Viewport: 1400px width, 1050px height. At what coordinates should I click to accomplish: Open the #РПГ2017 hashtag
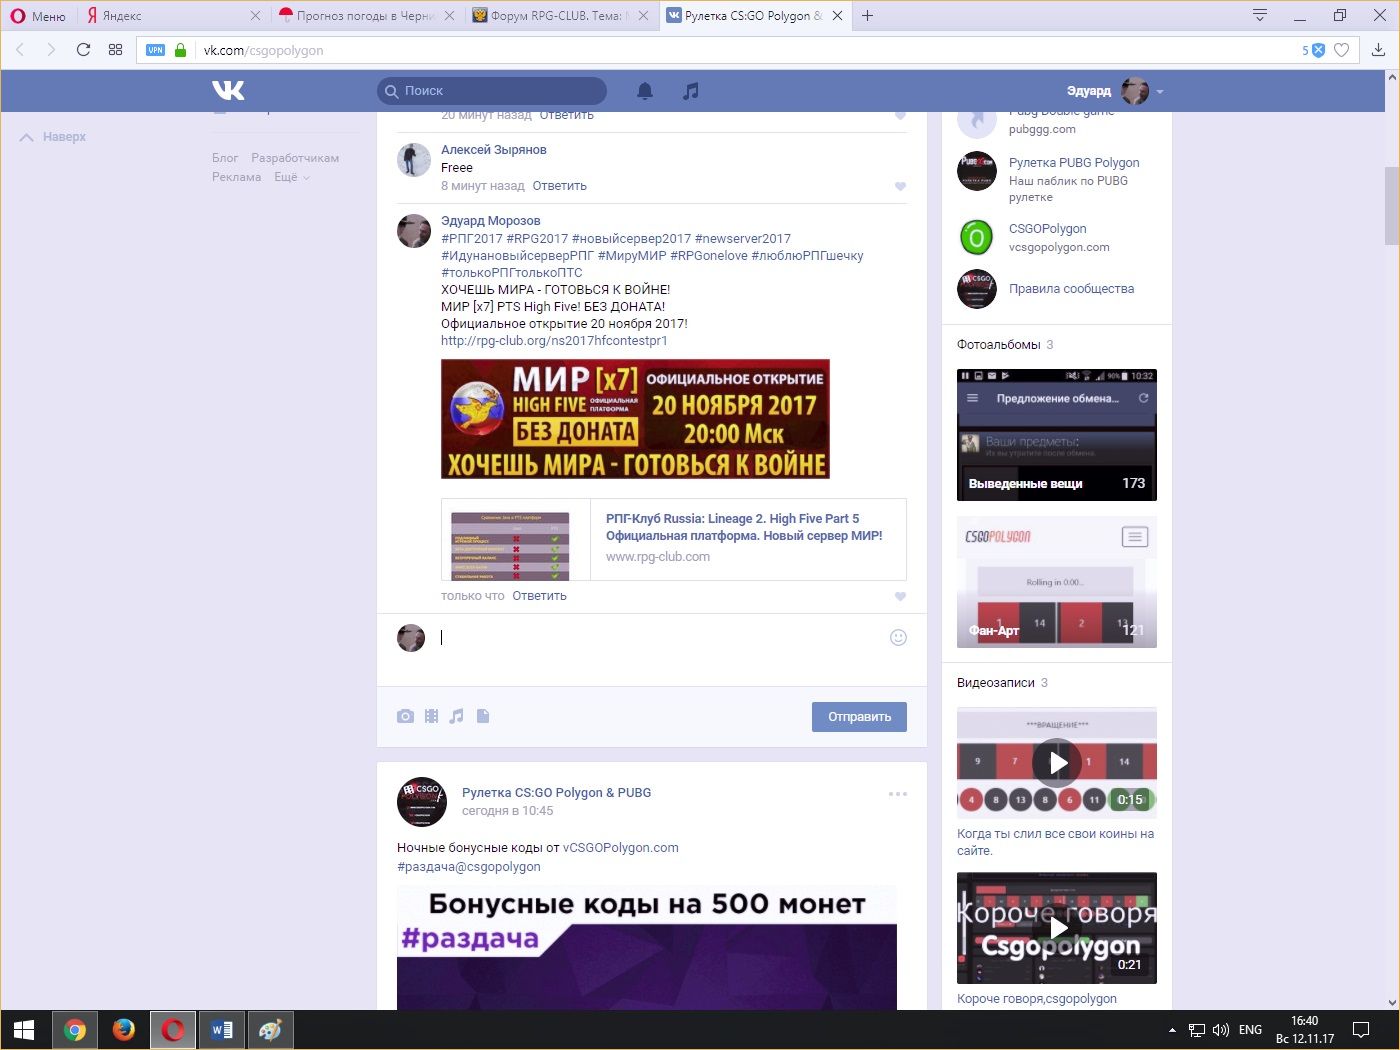click(x=472, y=239)
